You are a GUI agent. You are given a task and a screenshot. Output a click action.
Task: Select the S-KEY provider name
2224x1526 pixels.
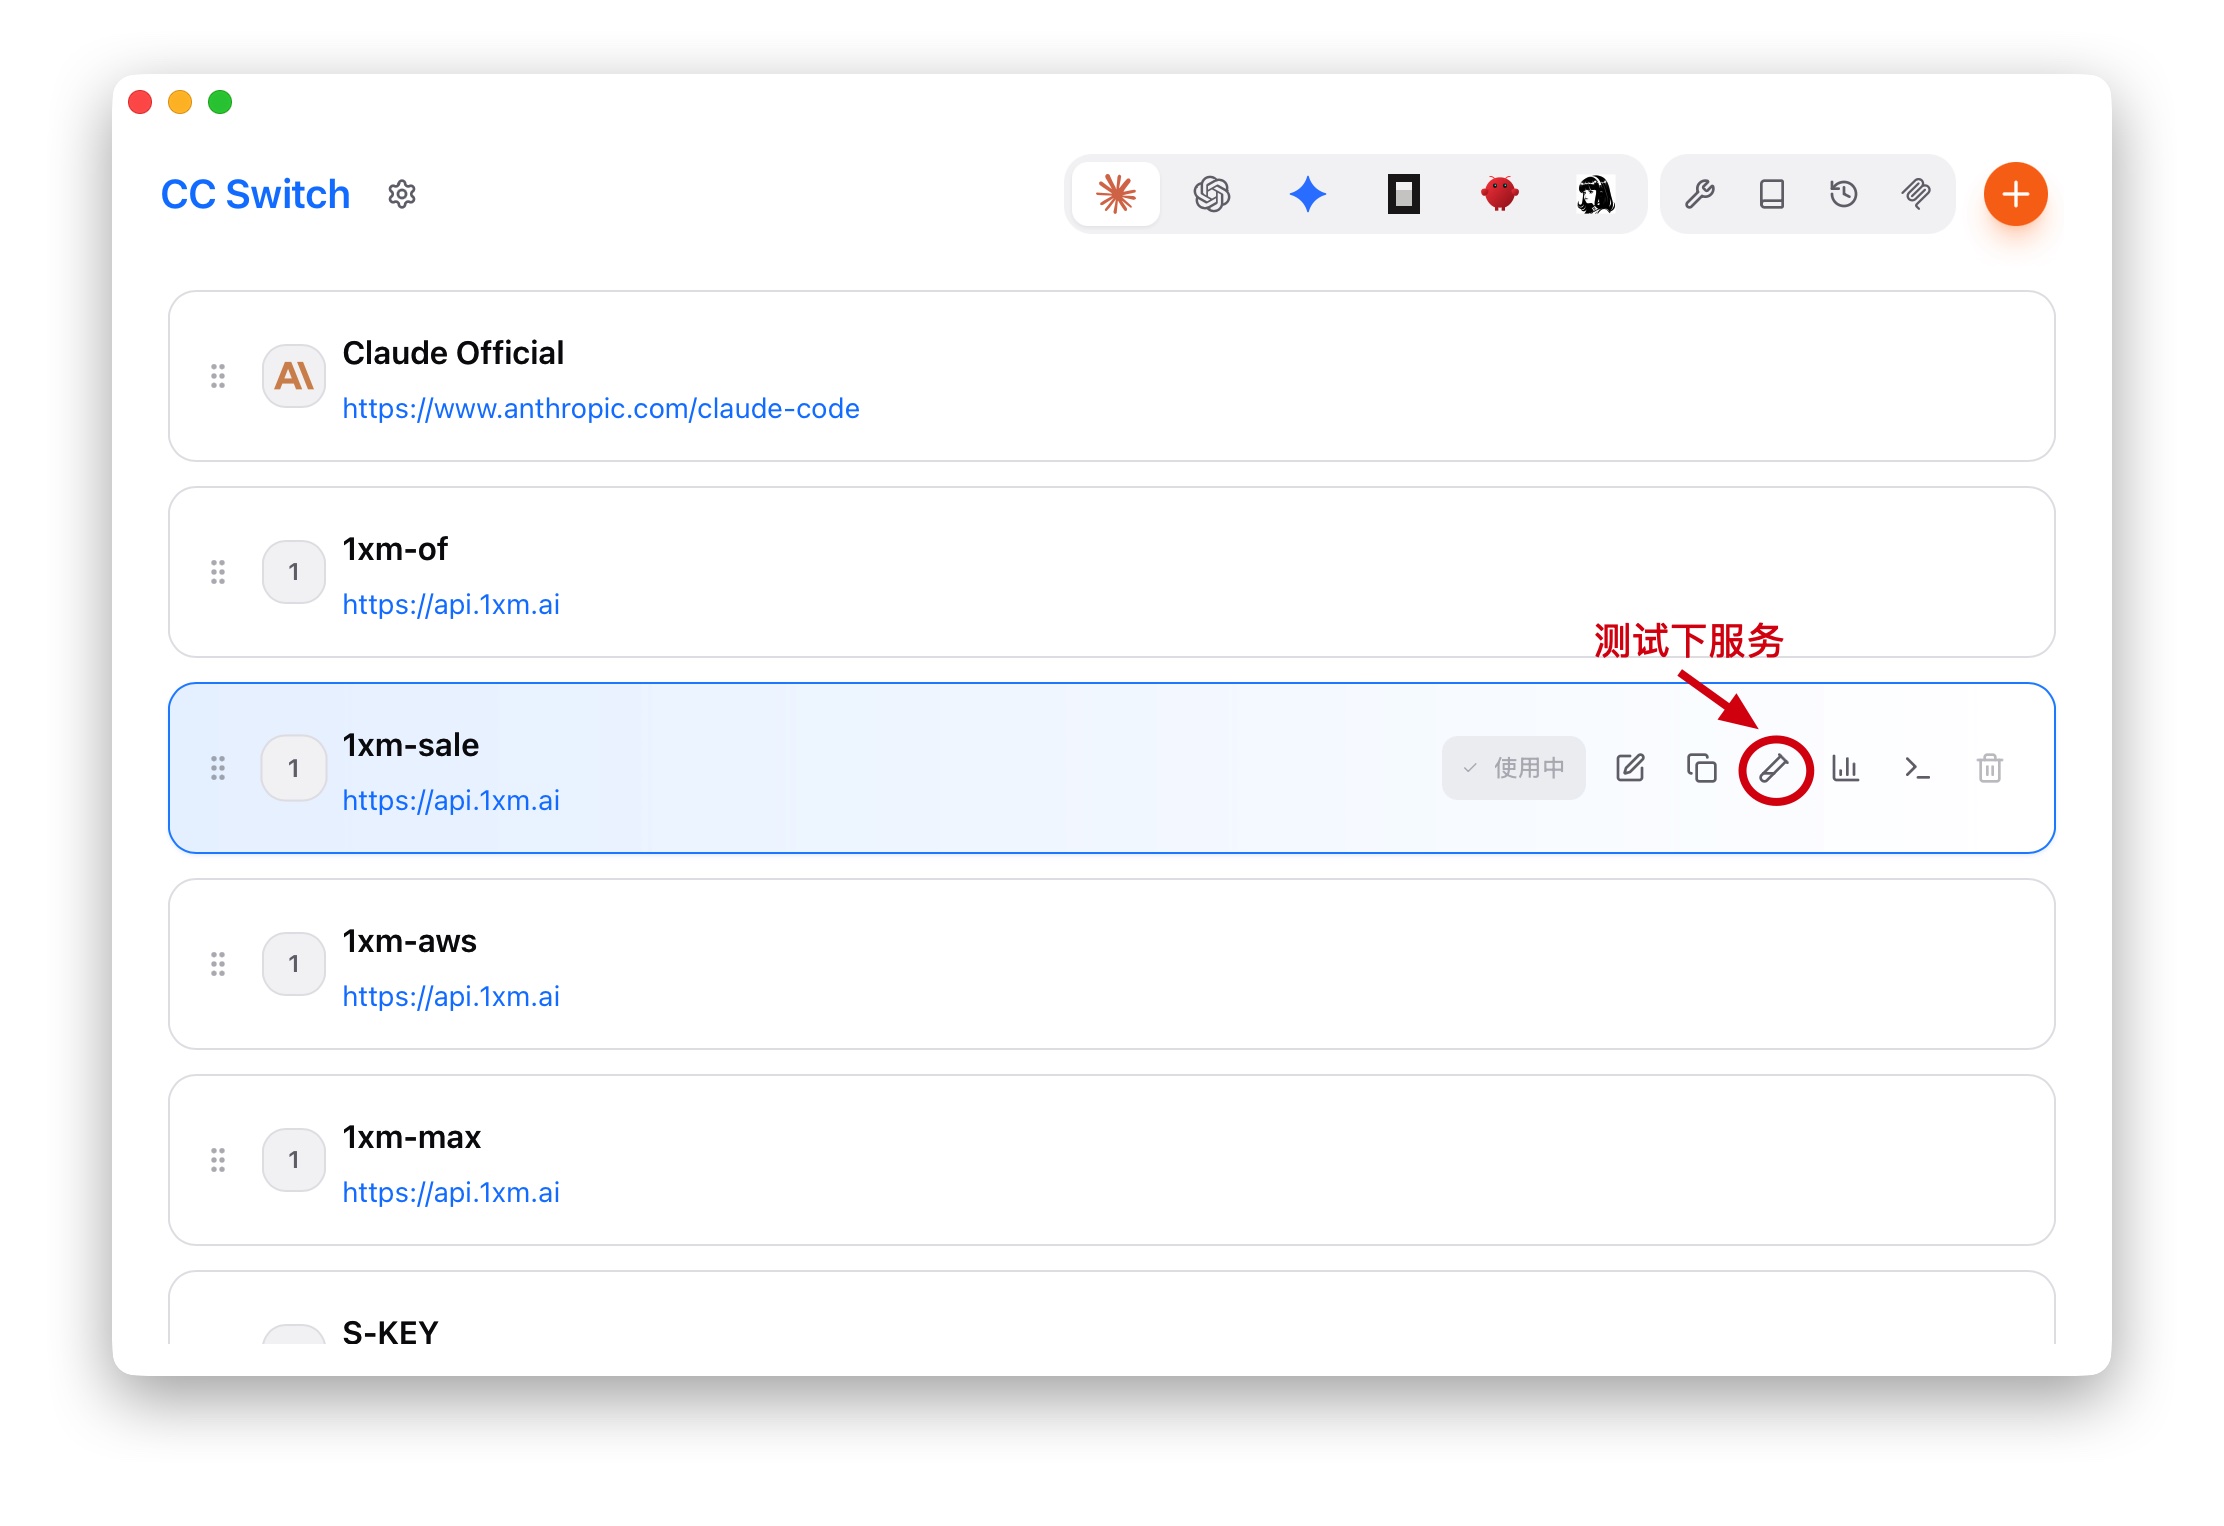click(x=390, y=1332)
